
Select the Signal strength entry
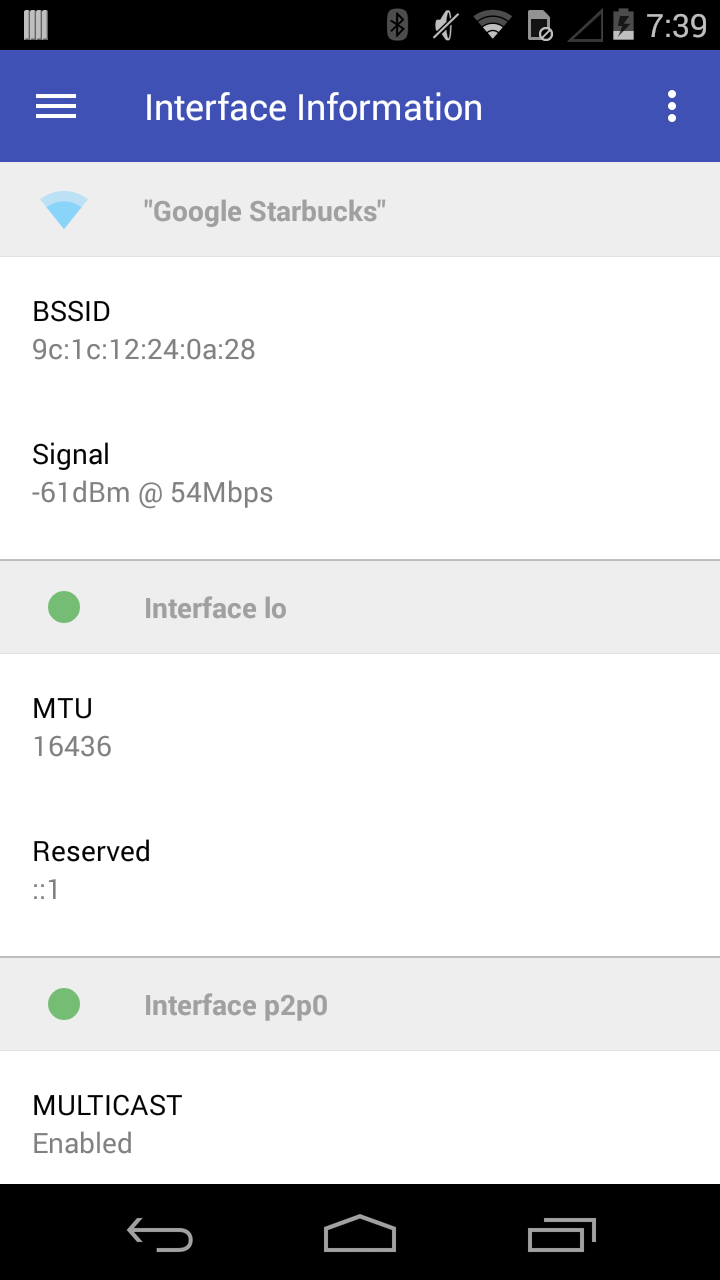360,473
